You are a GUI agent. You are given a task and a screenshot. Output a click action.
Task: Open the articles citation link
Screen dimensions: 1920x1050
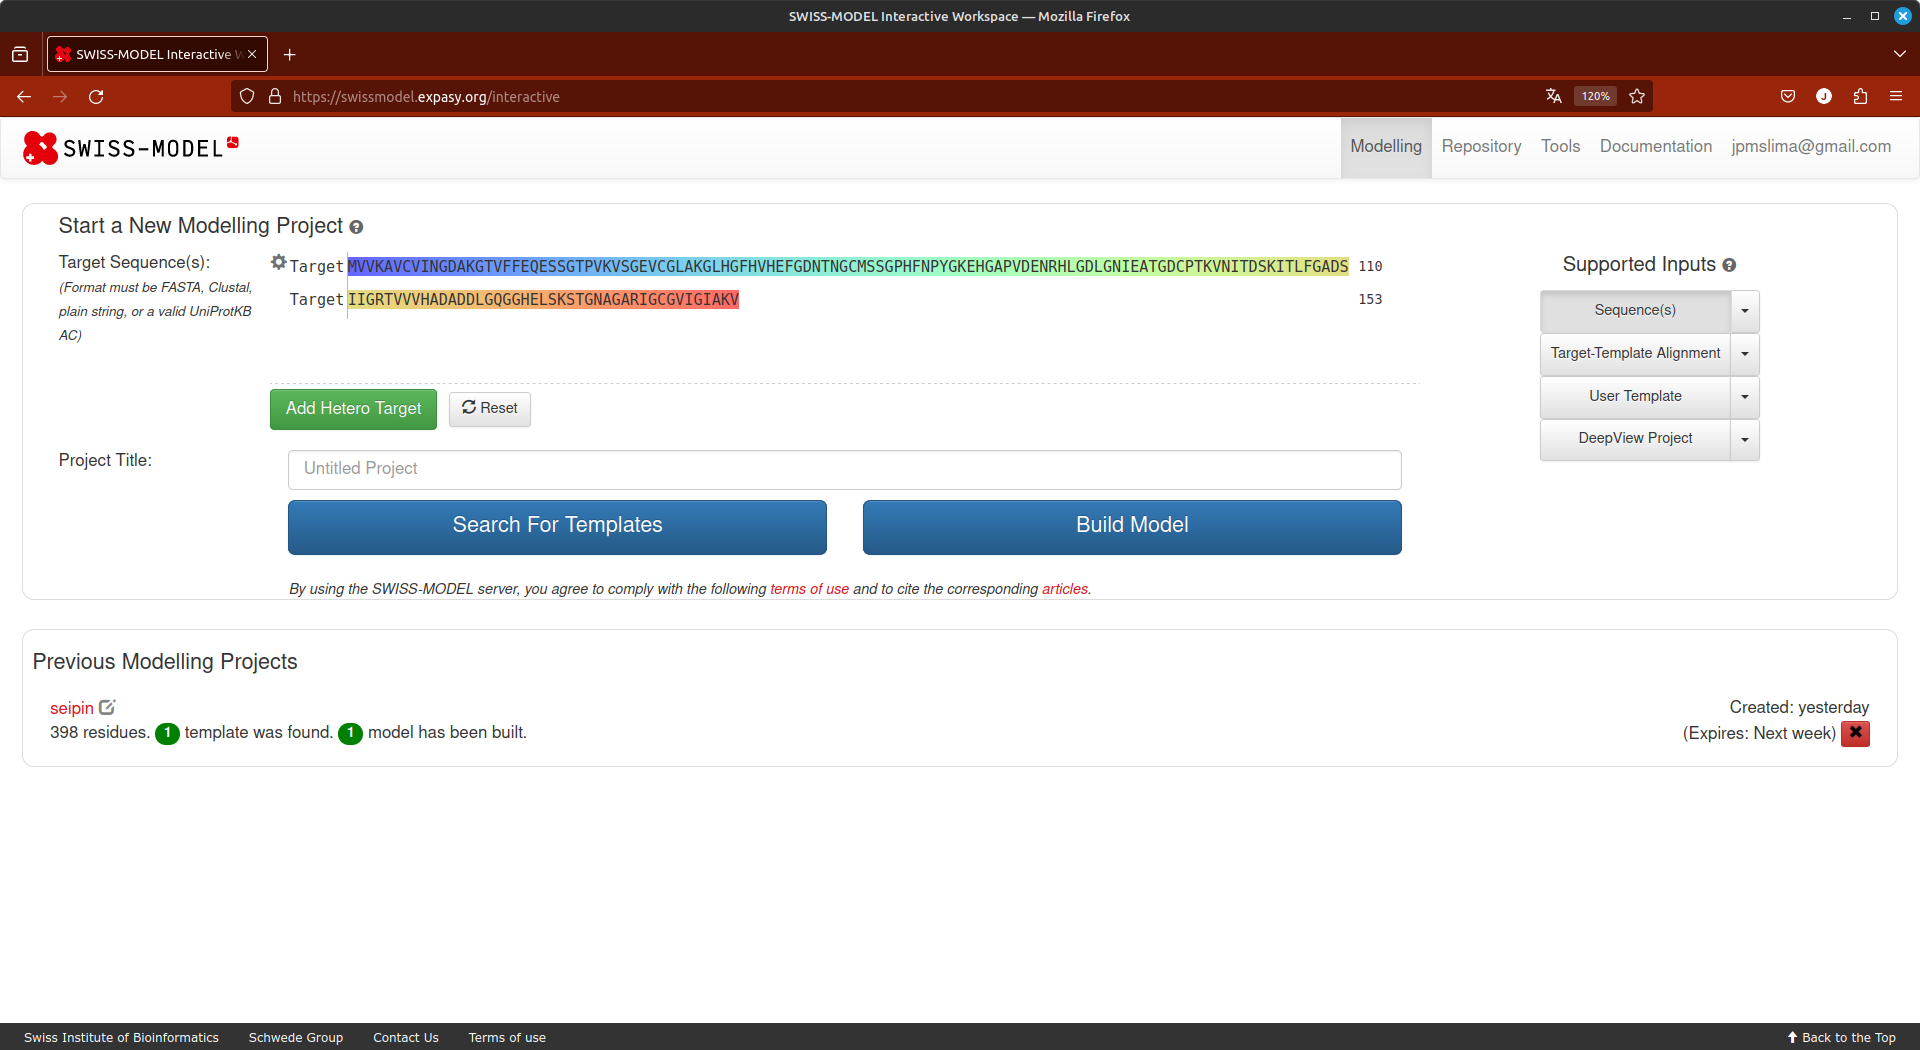pos(1065,589)
